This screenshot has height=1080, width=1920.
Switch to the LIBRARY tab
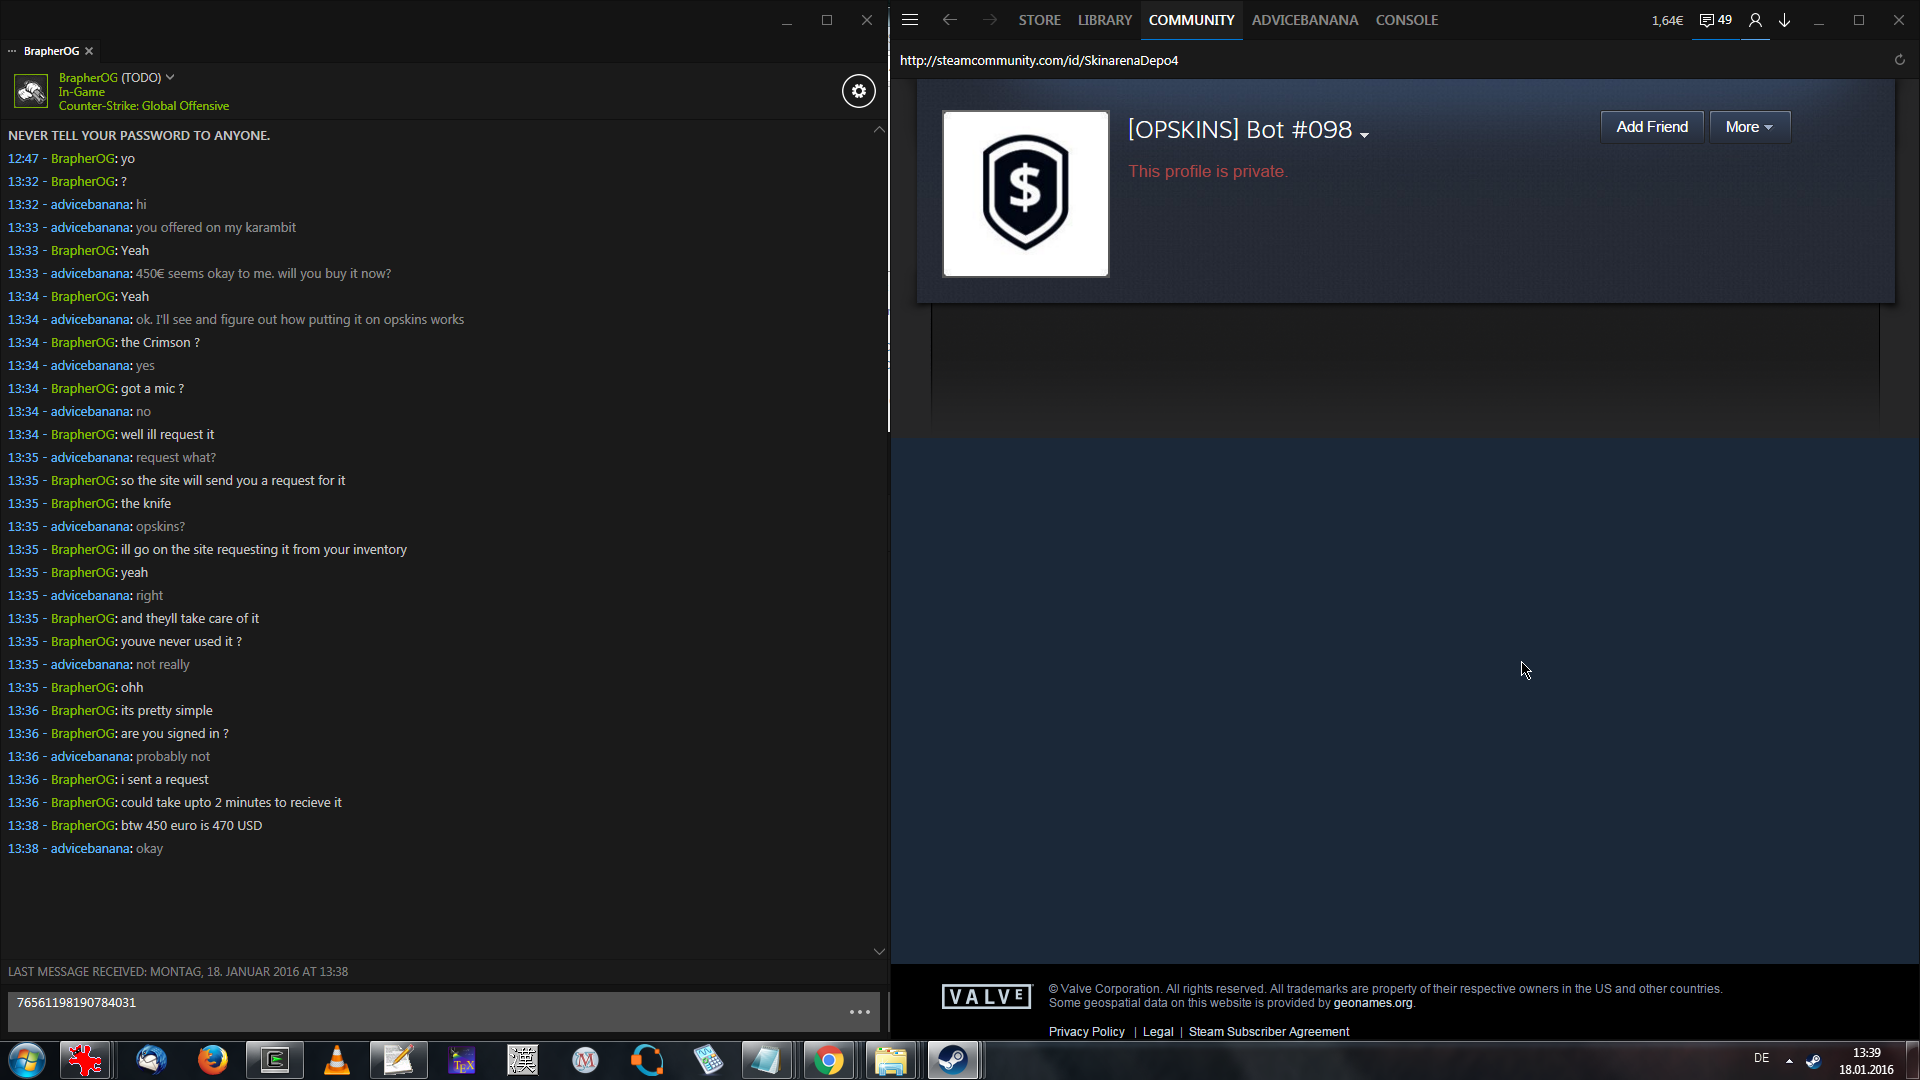tap(1104, 20)
